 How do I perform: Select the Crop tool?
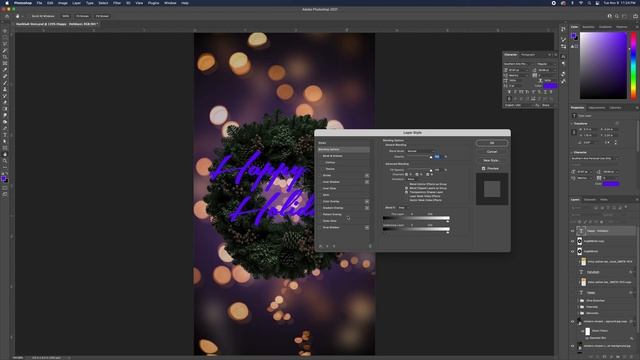pos(5,57)
